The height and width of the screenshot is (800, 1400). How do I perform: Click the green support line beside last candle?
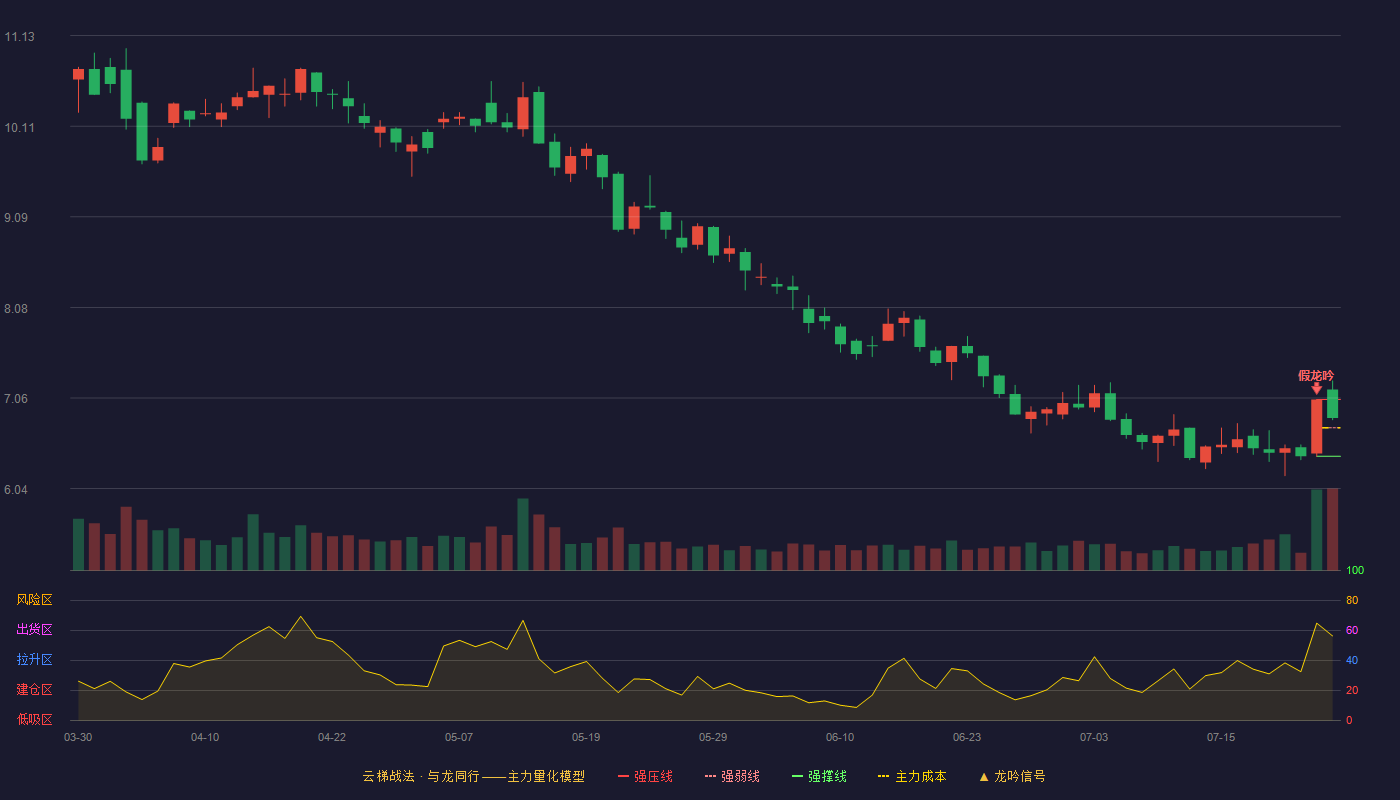(1328, 456)
